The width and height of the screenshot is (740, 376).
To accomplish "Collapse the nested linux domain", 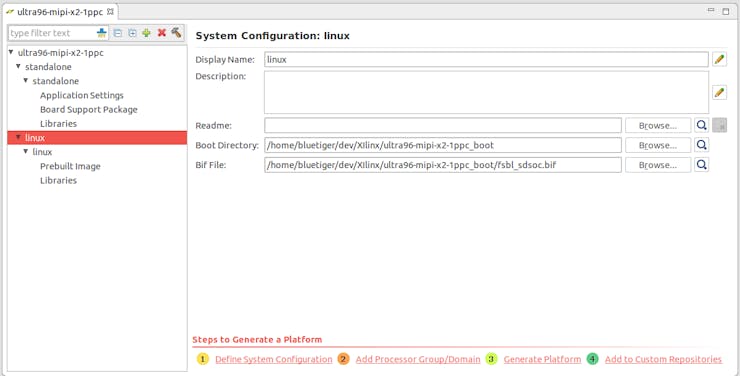I will point(26,151).
